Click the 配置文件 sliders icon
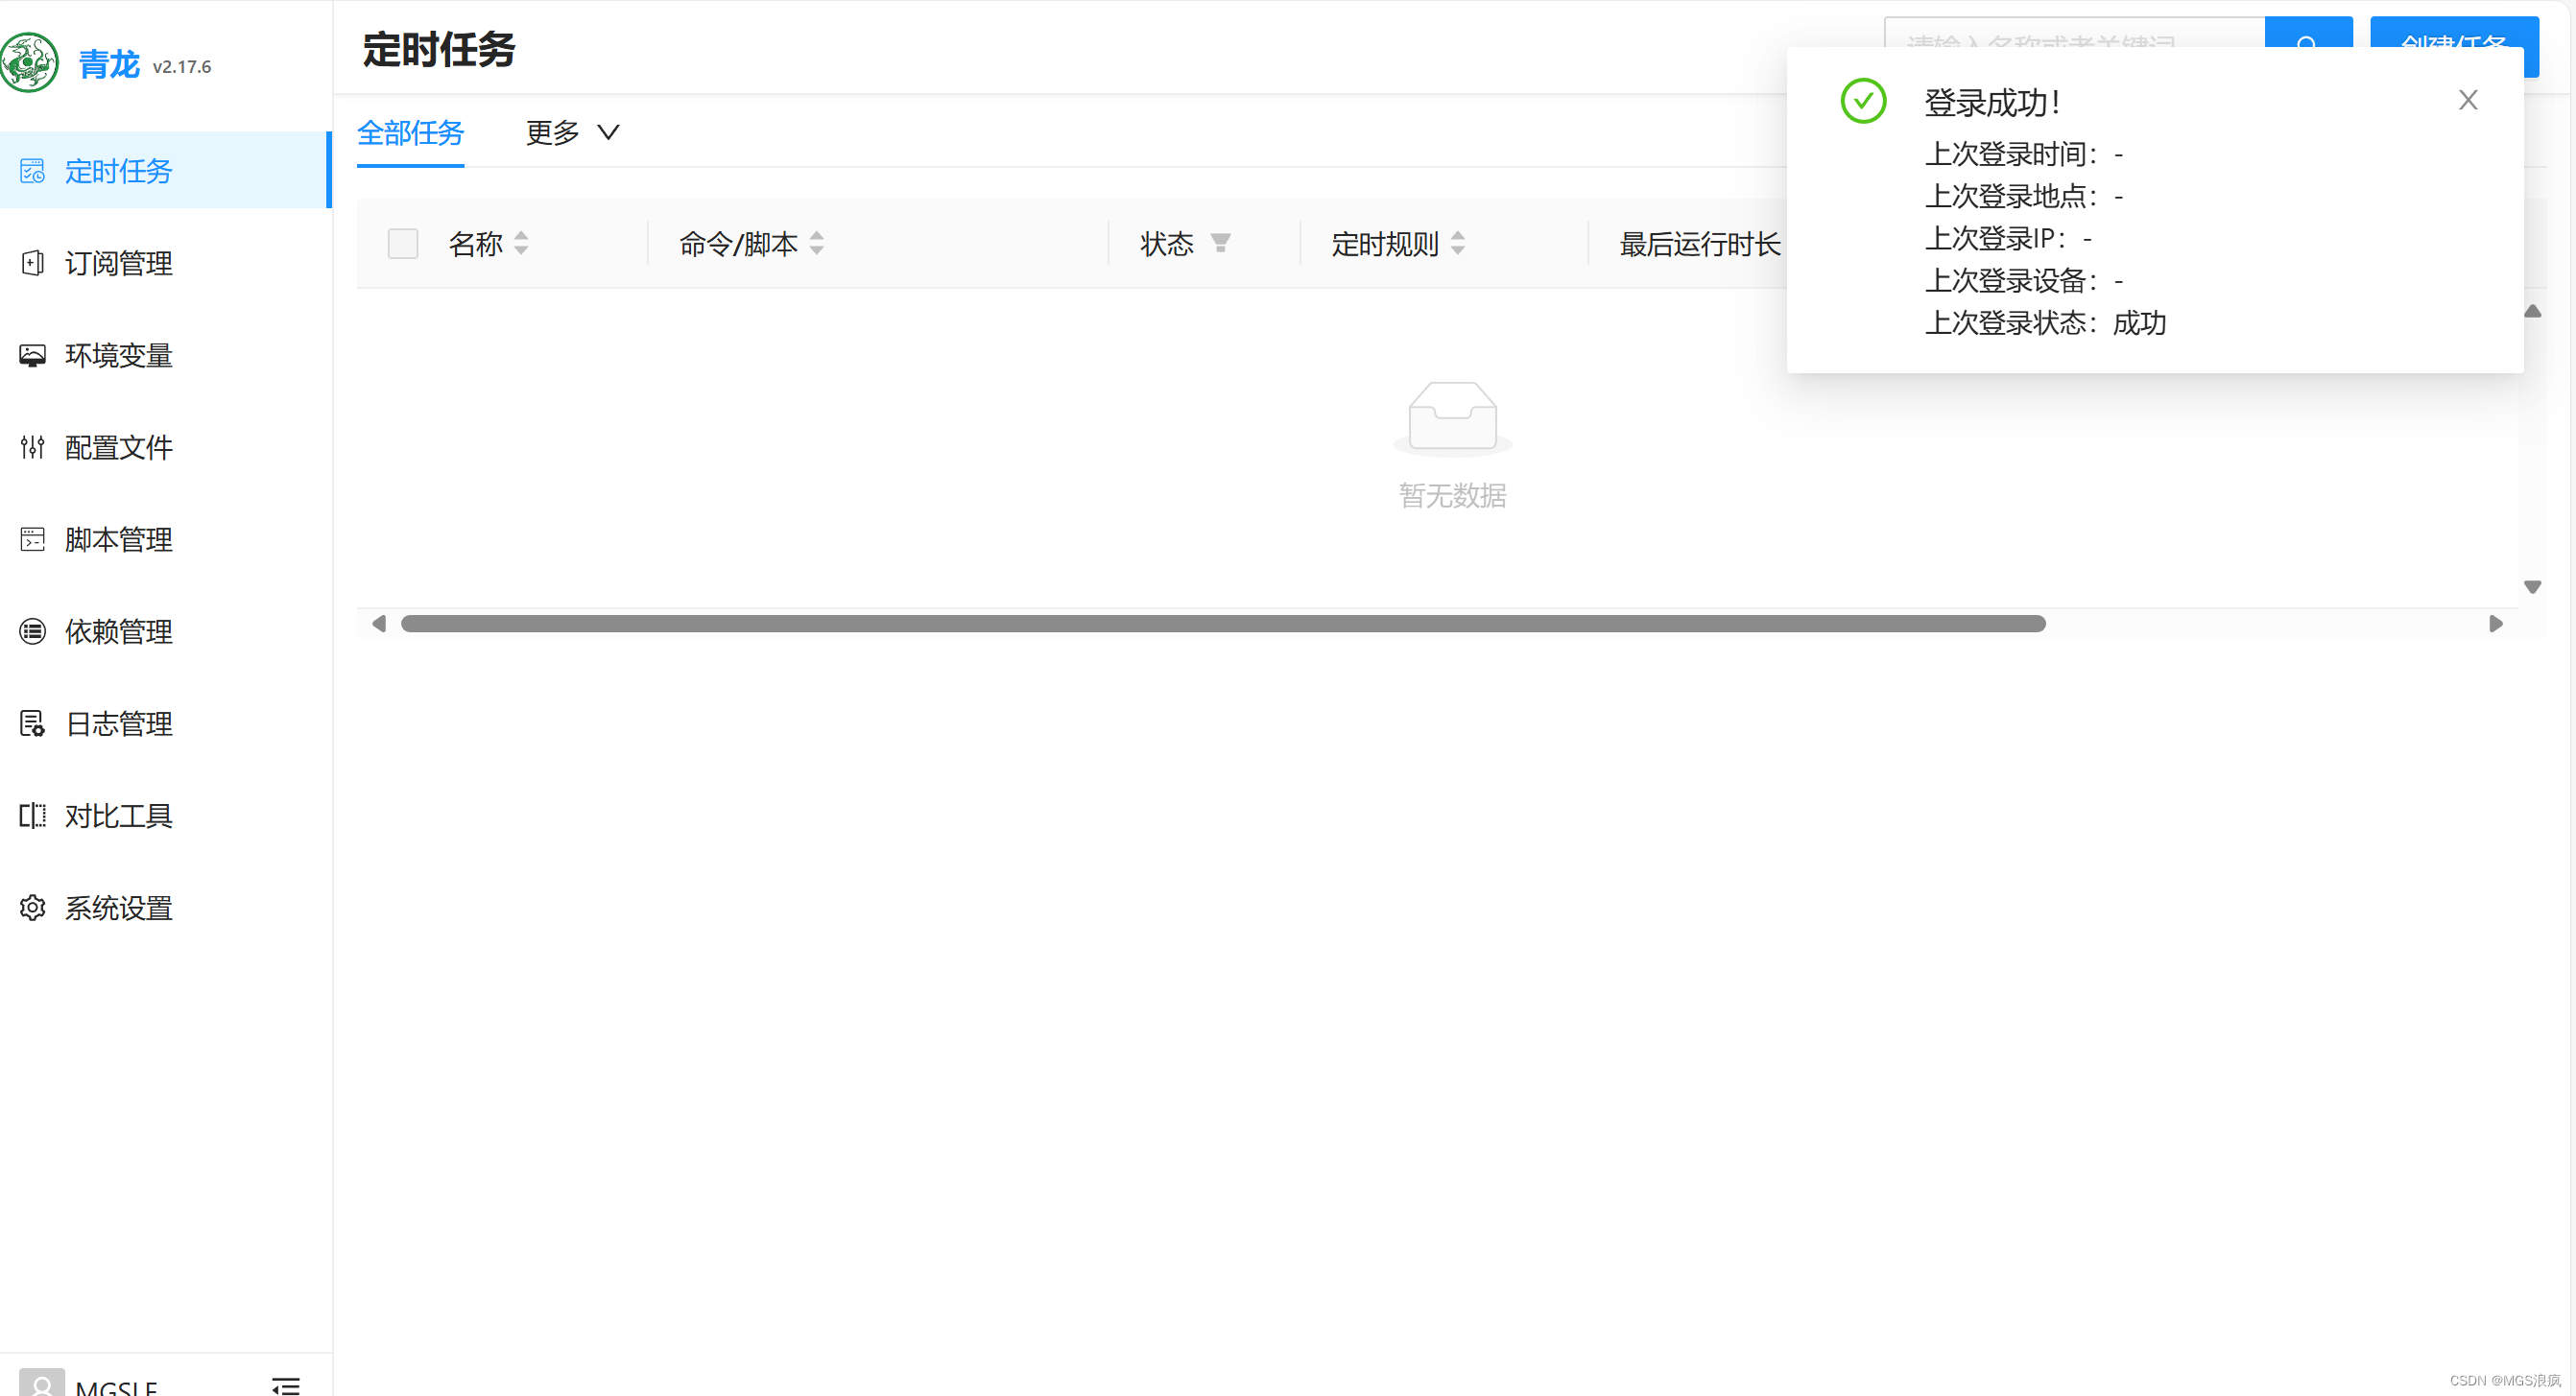2576x1396 pixels. (x=32, y=447)
